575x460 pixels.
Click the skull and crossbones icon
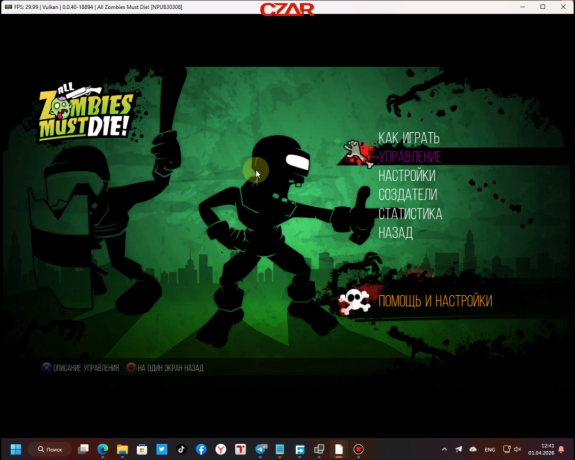[354, 302]
